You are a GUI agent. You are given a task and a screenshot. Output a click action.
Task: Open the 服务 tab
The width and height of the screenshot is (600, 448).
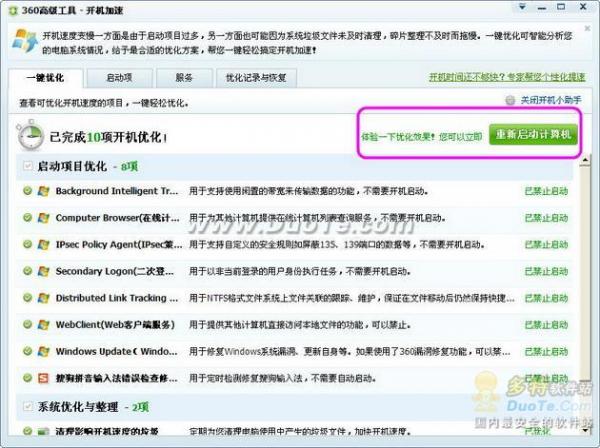184,78
